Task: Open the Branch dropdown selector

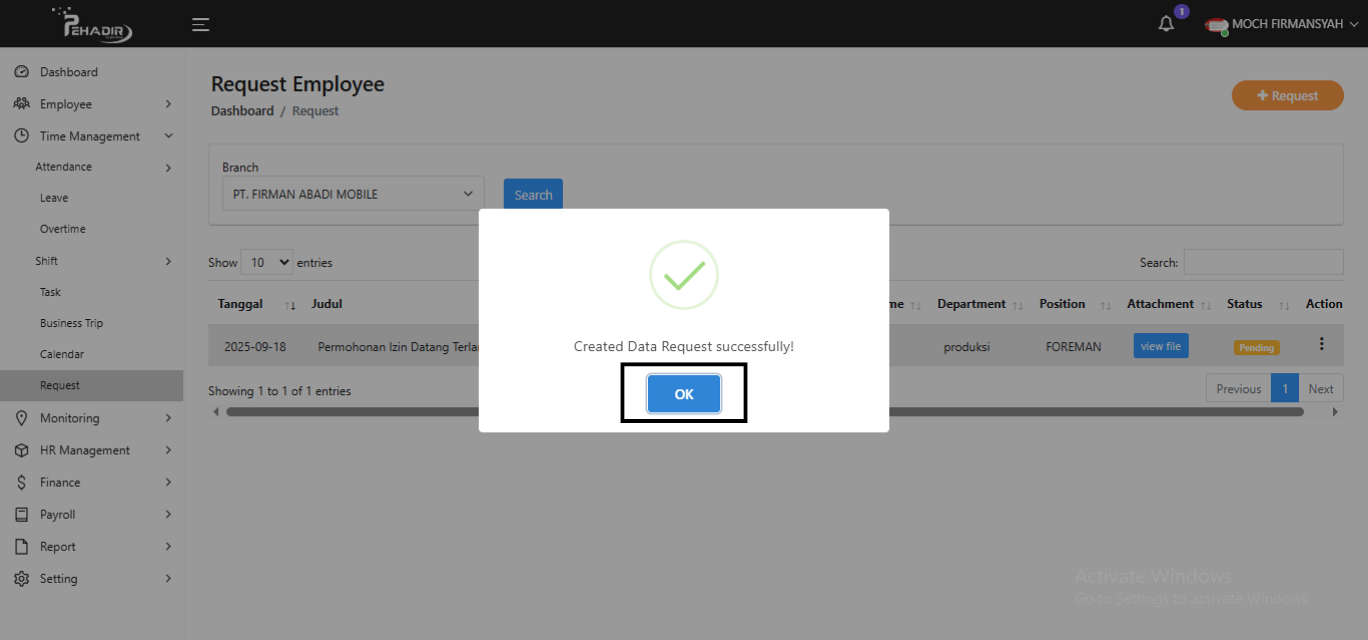Action: click(x=353, y=194)
